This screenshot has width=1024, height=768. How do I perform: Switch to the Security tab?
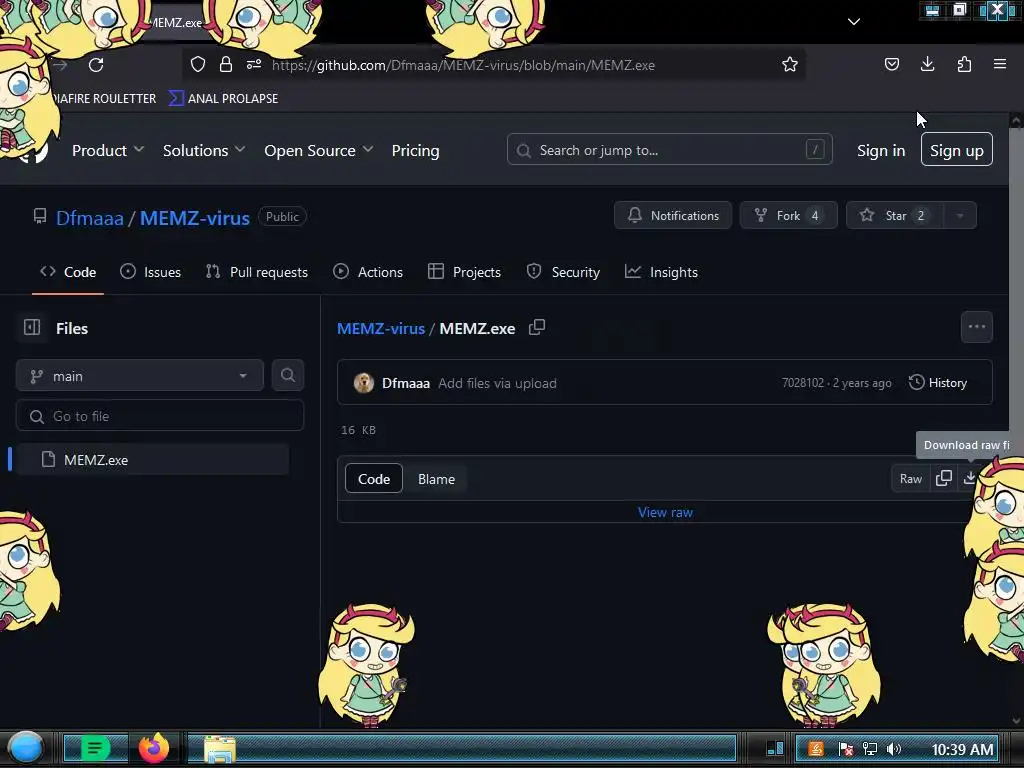tap(563, 272)
